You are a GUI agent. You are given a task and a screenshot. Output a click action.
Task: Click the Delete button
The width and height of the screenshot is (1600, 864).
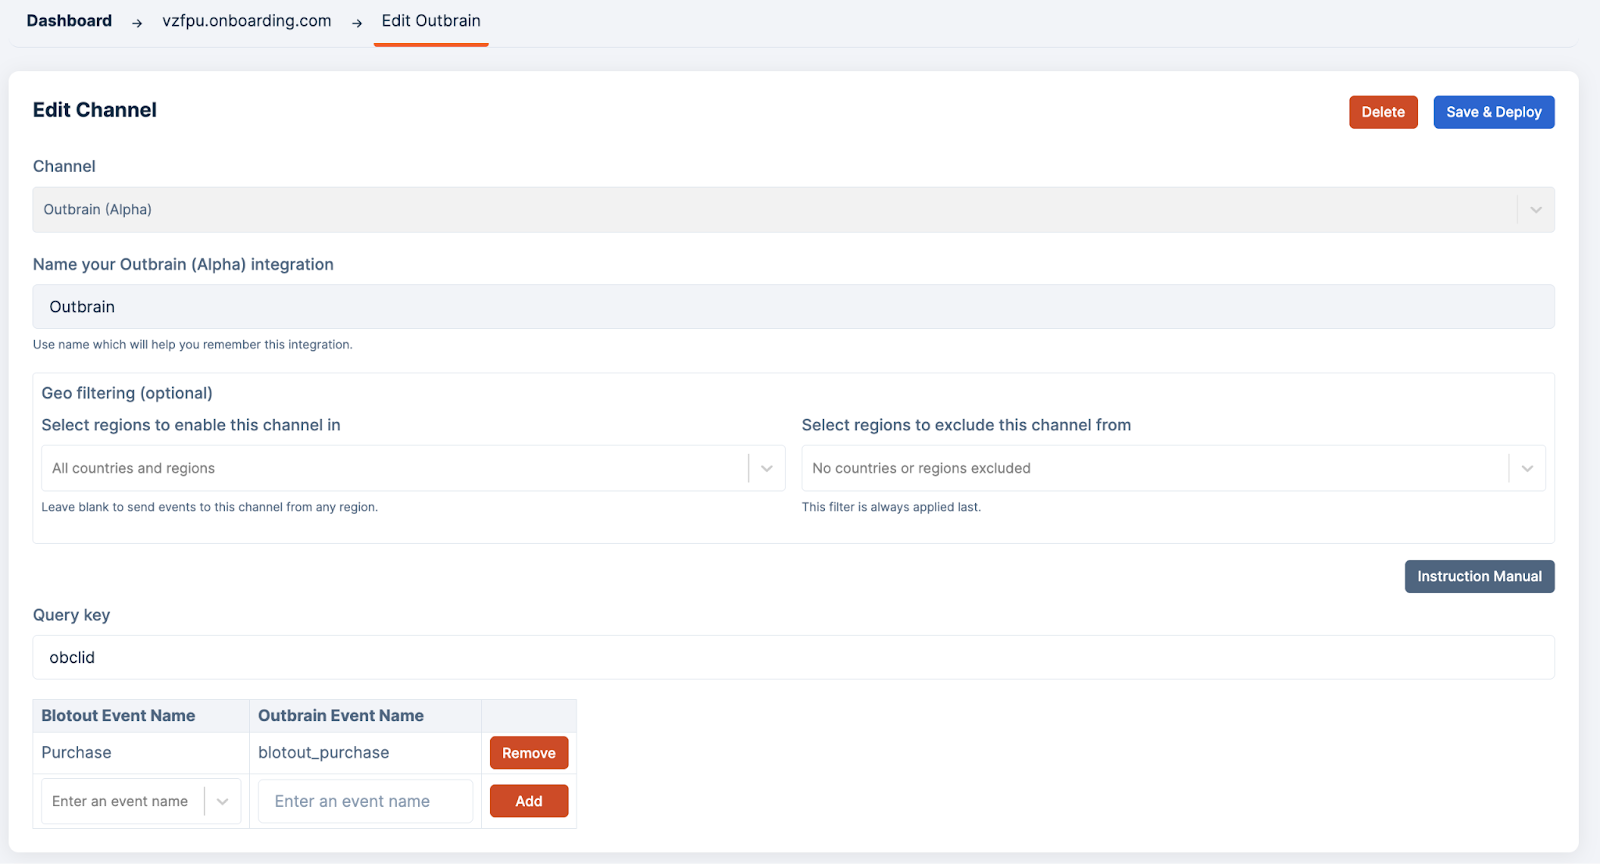(1382, 112)
